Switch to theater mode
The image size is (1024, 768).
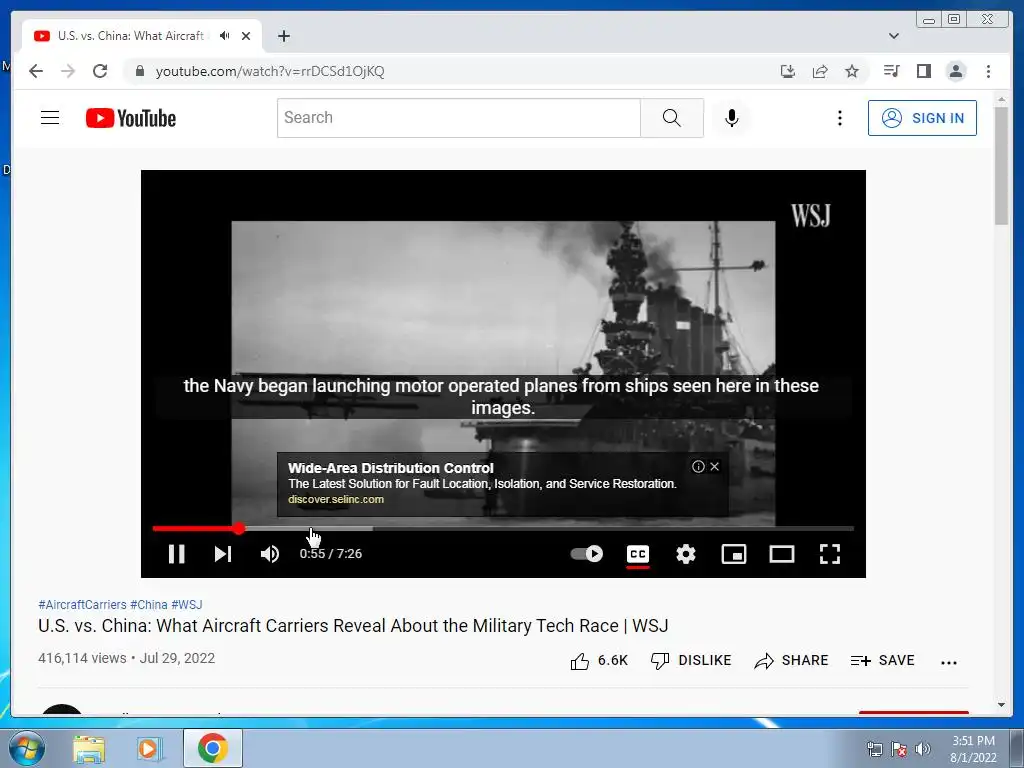coord(782,554)
